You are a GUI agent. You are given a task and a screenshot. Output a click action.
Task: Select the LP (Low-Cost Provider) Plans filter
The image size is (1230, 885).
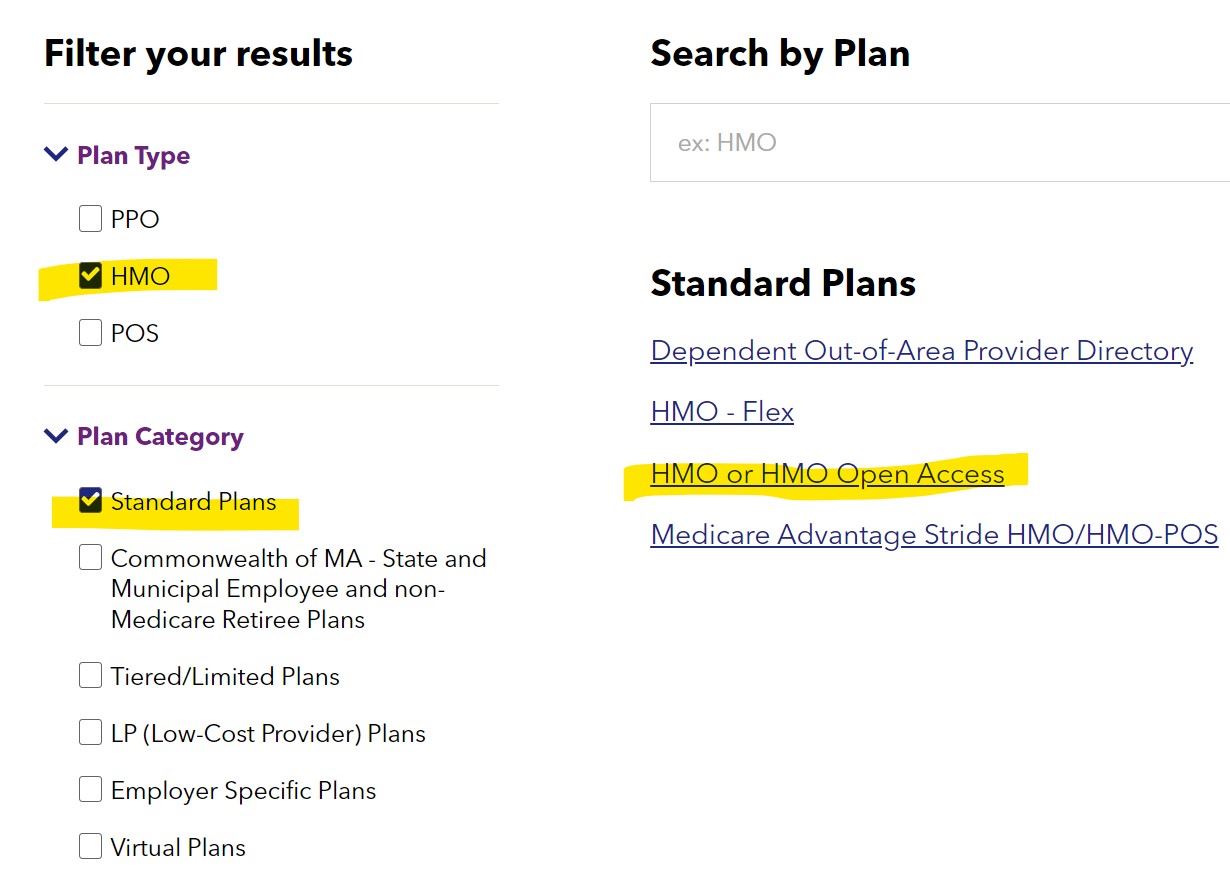coord(90,732)
